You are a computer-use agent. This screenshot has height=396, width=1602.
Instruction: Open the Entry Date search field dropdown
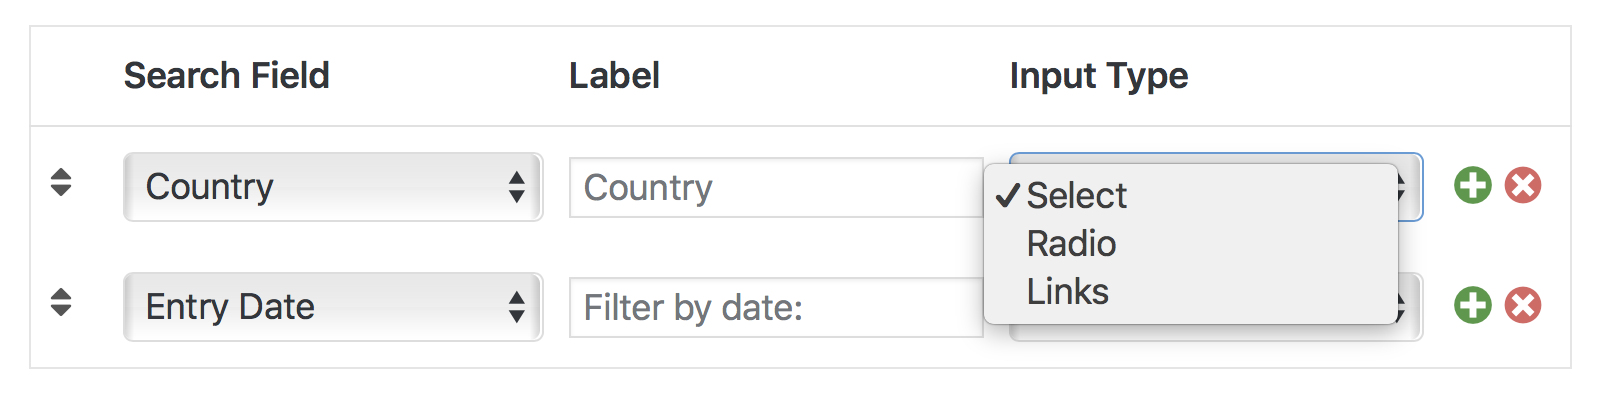click(333, 307)
